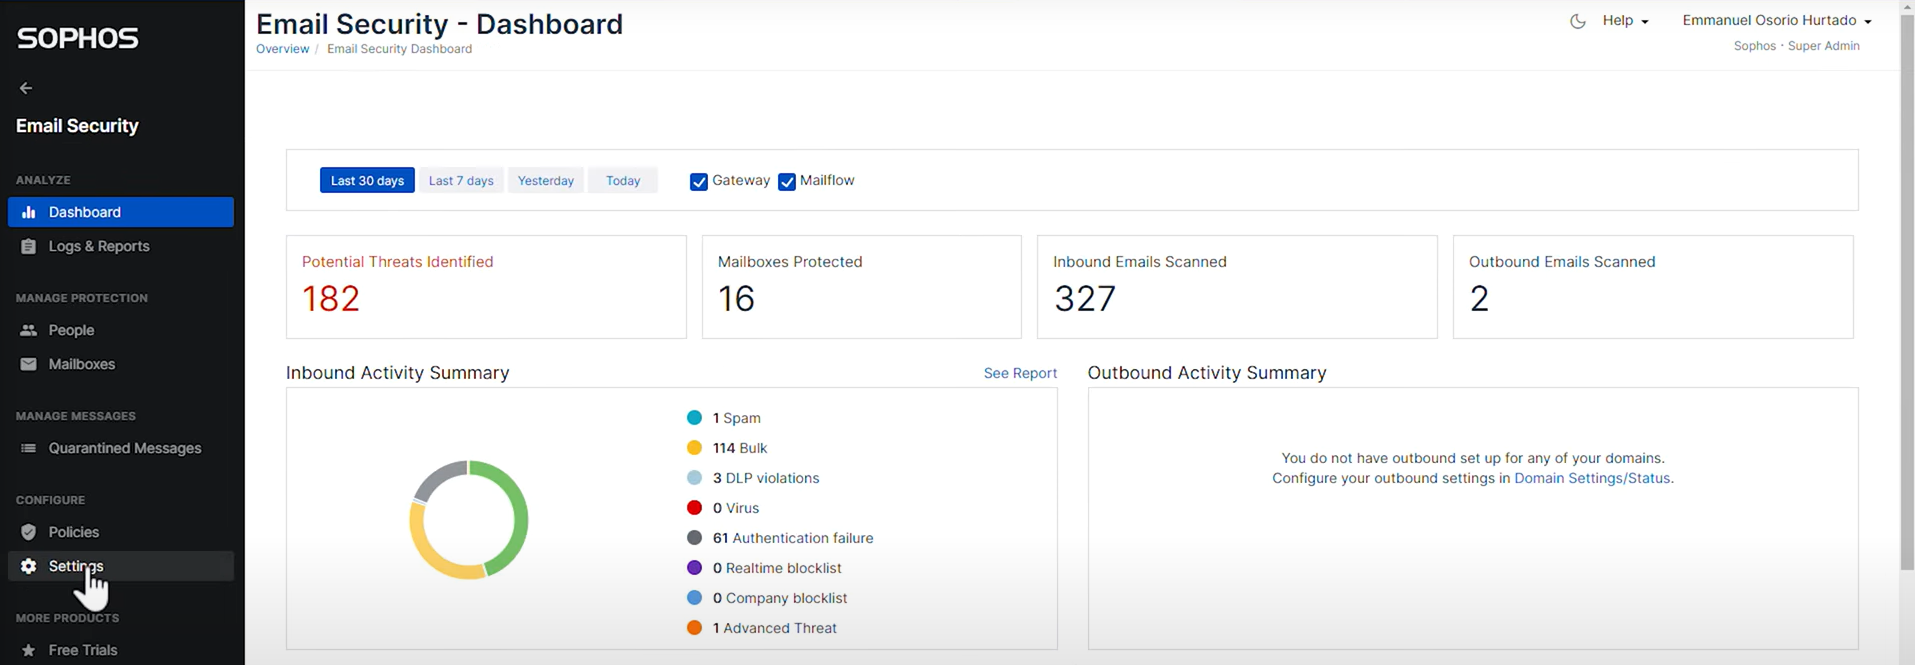Click the page vertical scrollbar
The image size is (1915, 665).
(x=1907, y=290)
